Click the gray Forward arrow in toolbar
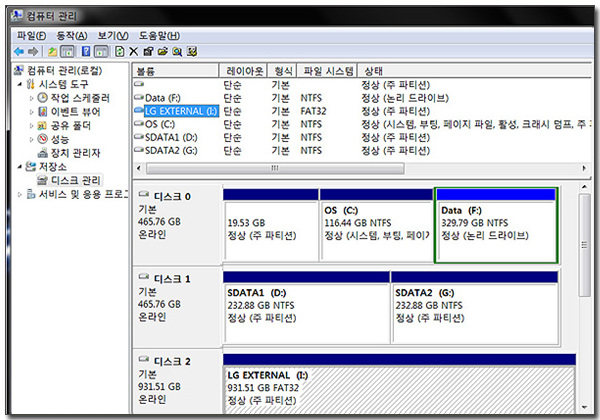This screenshot has height=420, width=600. click(34, 51)
